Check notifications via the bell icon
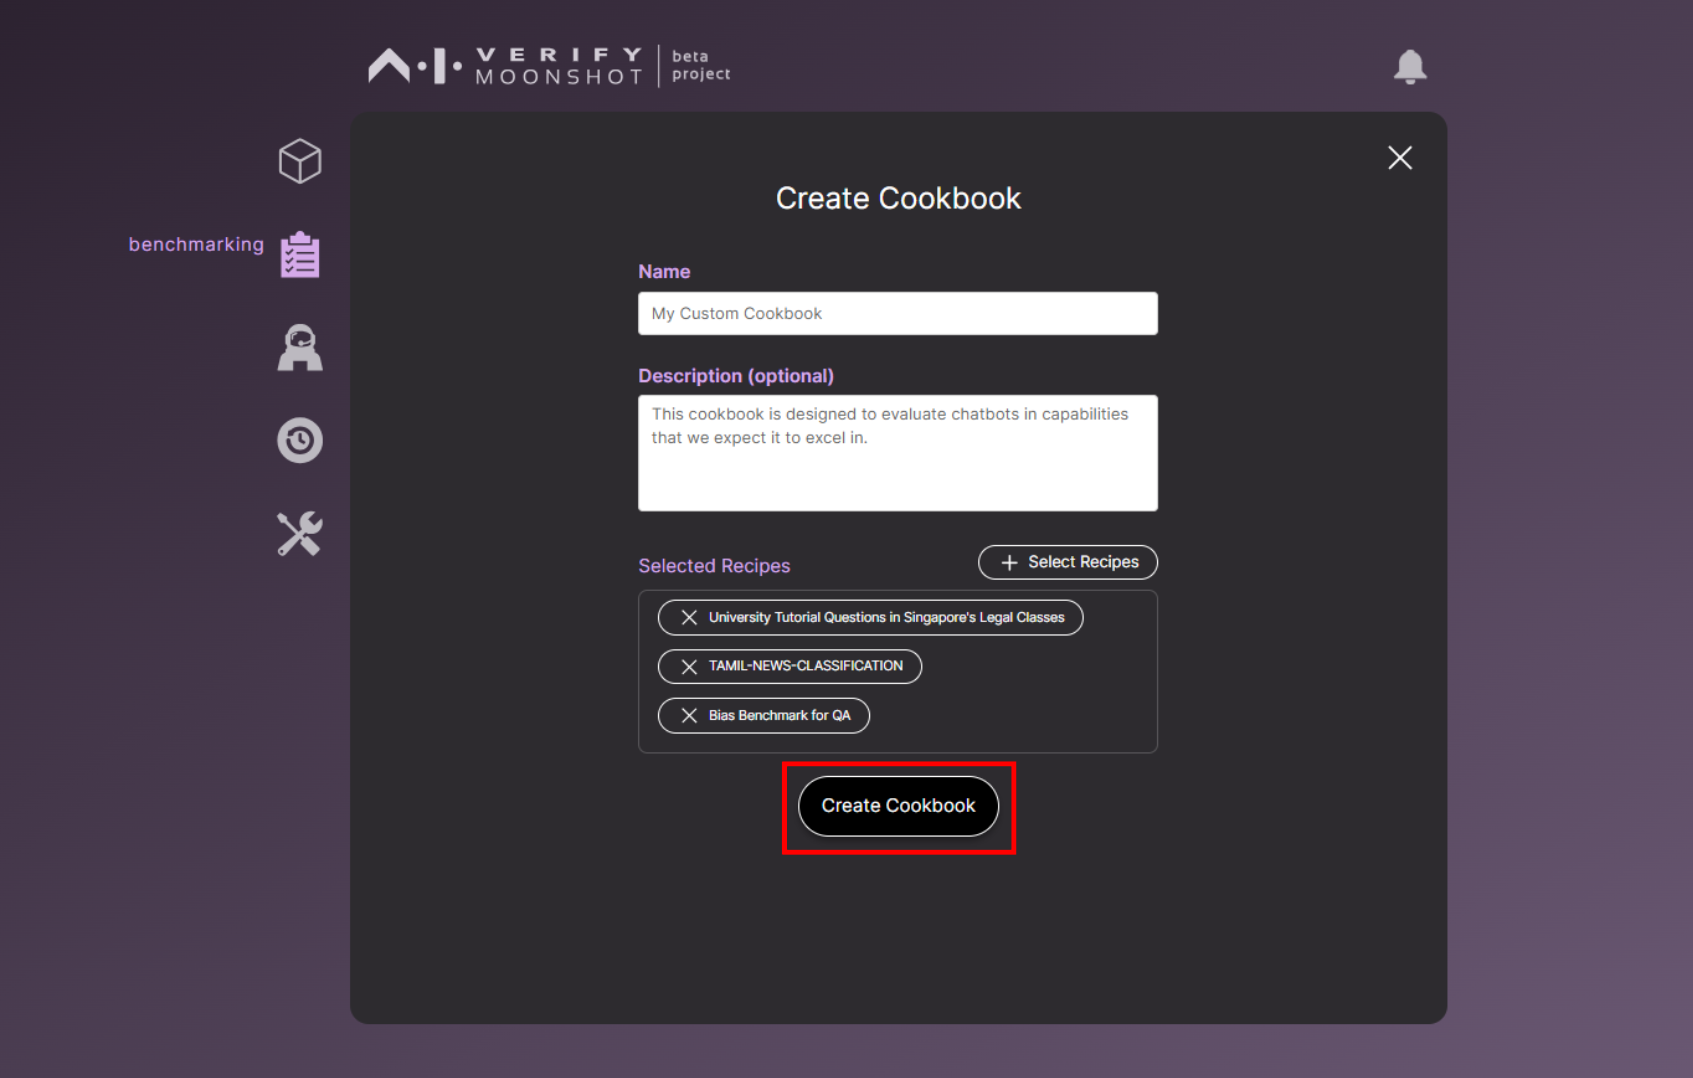Screen dimensions: 1693x1078 pos(1411,67)
